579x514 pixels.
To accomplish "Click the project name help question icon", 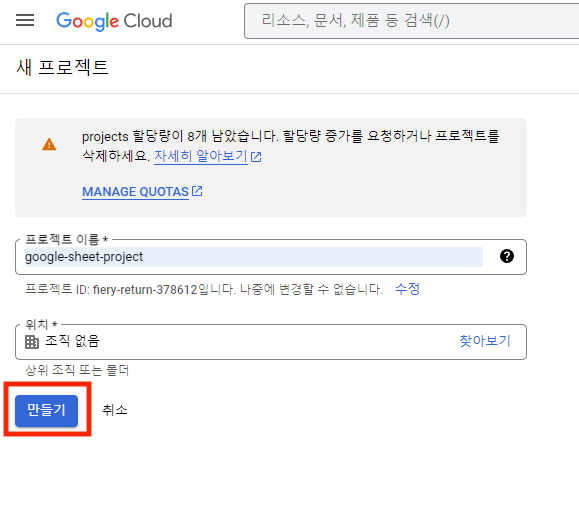I will (x=507, y=256).
